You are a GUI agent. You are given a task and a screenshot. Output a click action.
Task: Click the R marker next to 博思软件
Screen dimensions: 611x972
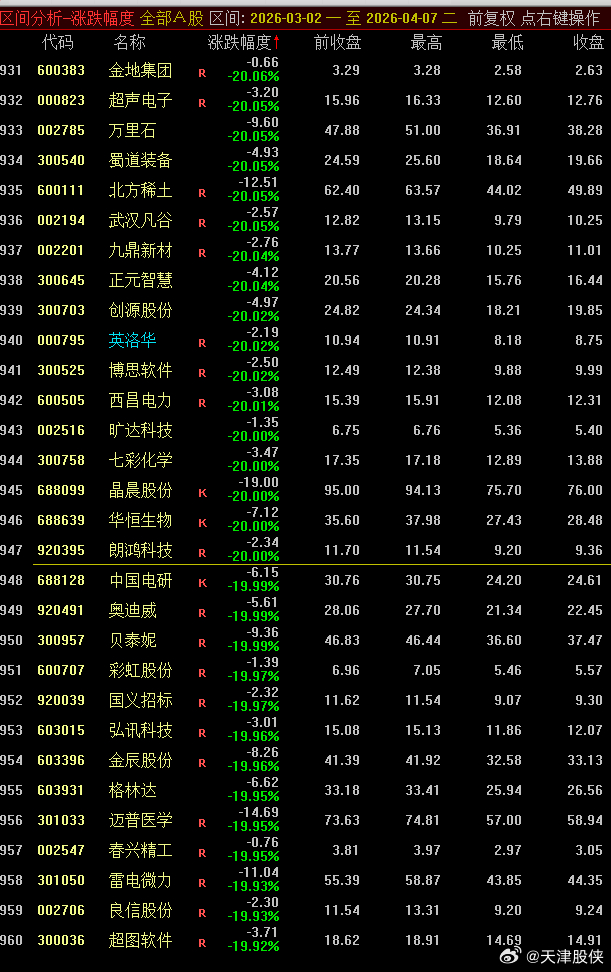(202, 373)
